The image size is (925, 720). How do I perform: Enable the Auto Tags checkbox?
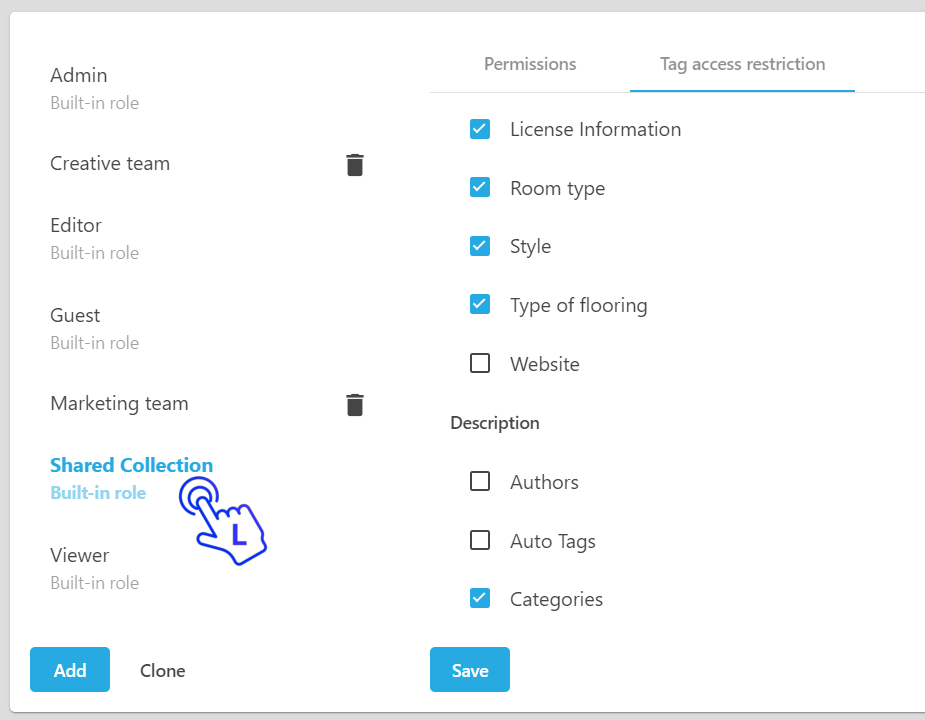coord(480,541)
